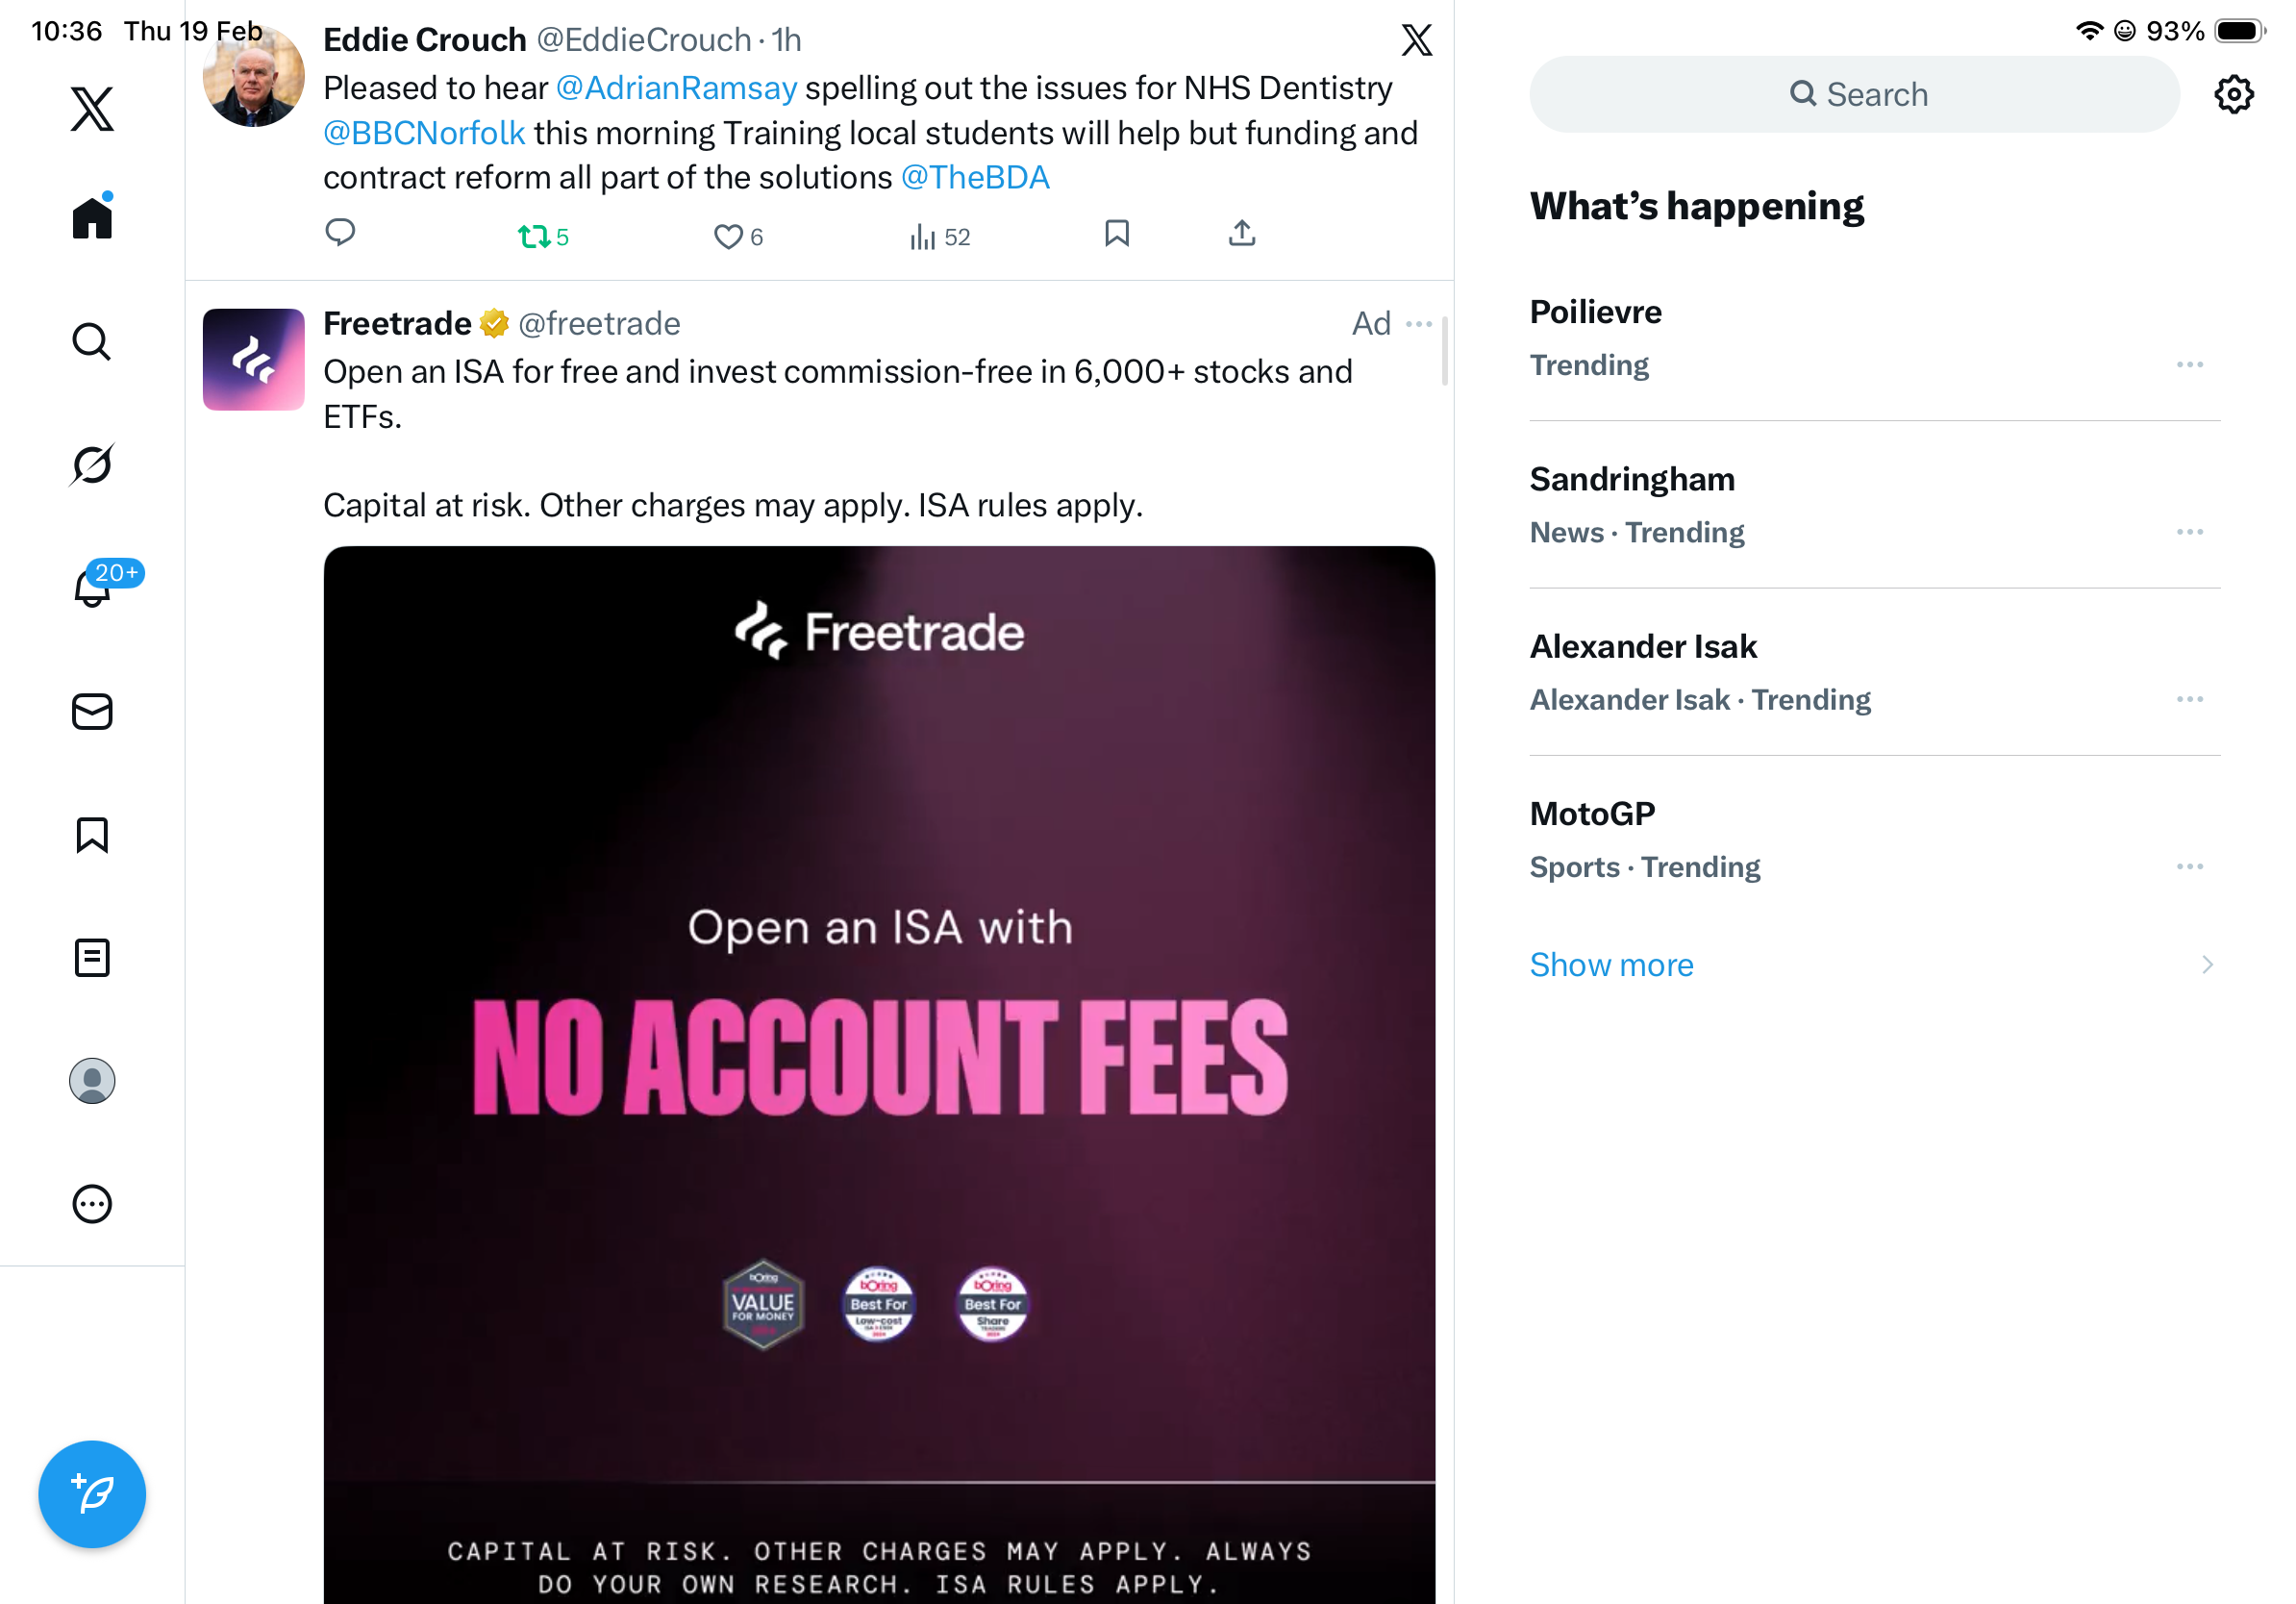Open the Grok icon in sidebar

(x=92, y=464)
